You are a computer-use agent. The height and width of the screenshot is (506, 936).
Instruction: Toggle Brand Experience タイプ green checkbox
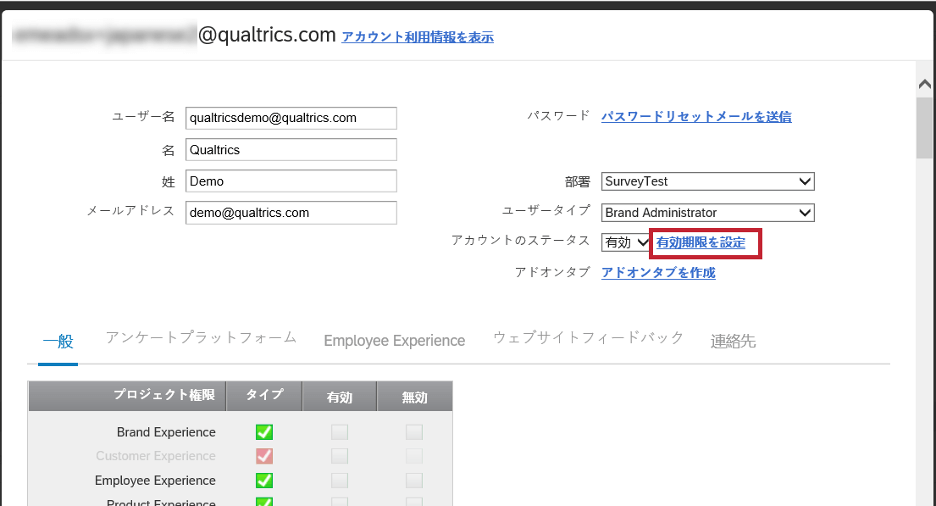click(x=264, y=432)
